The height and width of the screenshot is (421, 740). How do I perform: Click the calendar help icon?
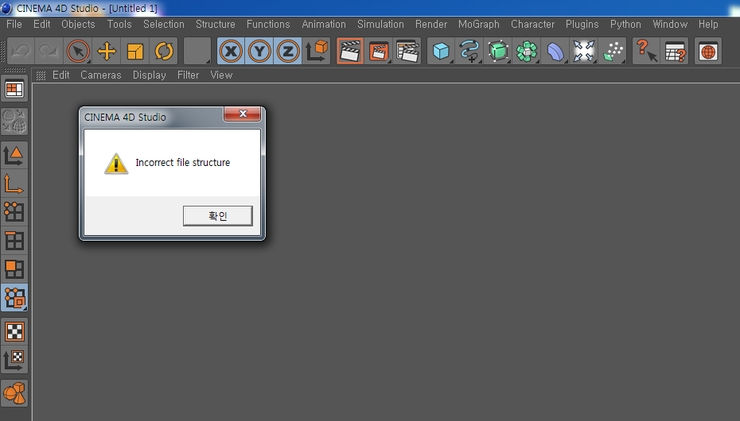(x=675, y=51)
